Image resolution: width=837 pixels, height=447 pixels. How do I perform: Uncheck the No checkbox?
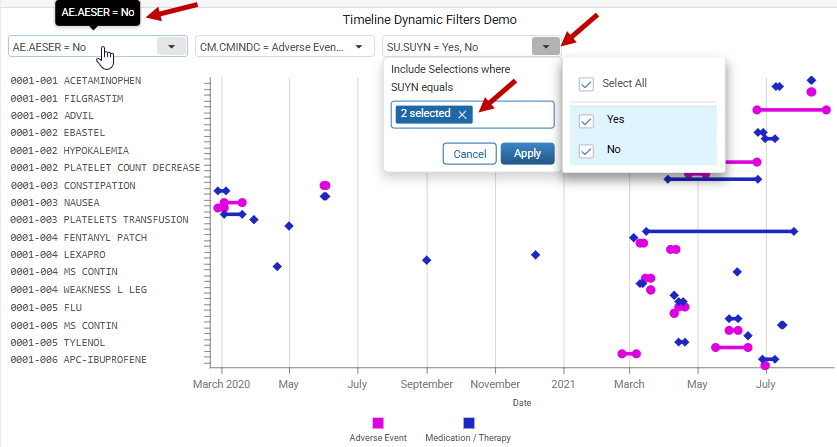pos(586,151)
